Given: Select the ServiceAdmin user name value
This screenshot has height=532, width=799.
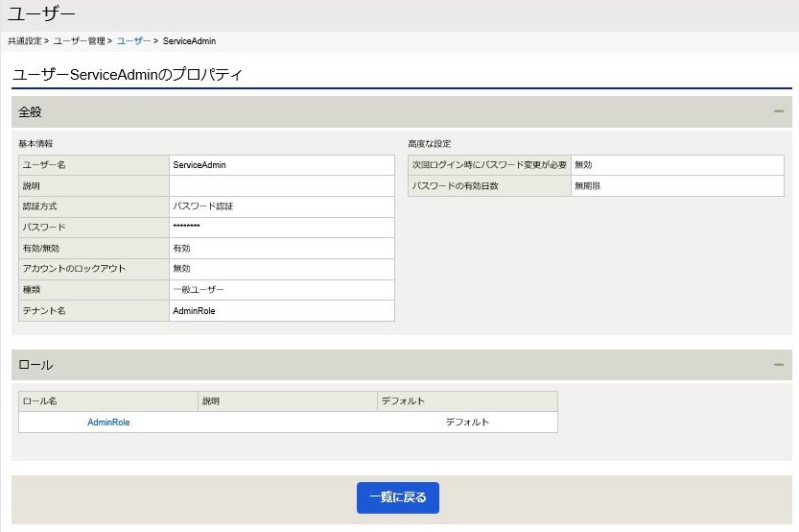Looking at the screenshot, I should (x=282, y=165).
